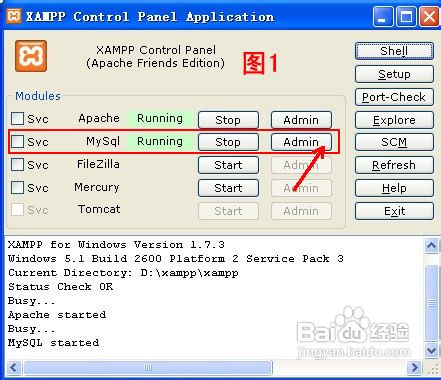Start the Mercury module
The image size is (441, 380).
tap(228, 188)
